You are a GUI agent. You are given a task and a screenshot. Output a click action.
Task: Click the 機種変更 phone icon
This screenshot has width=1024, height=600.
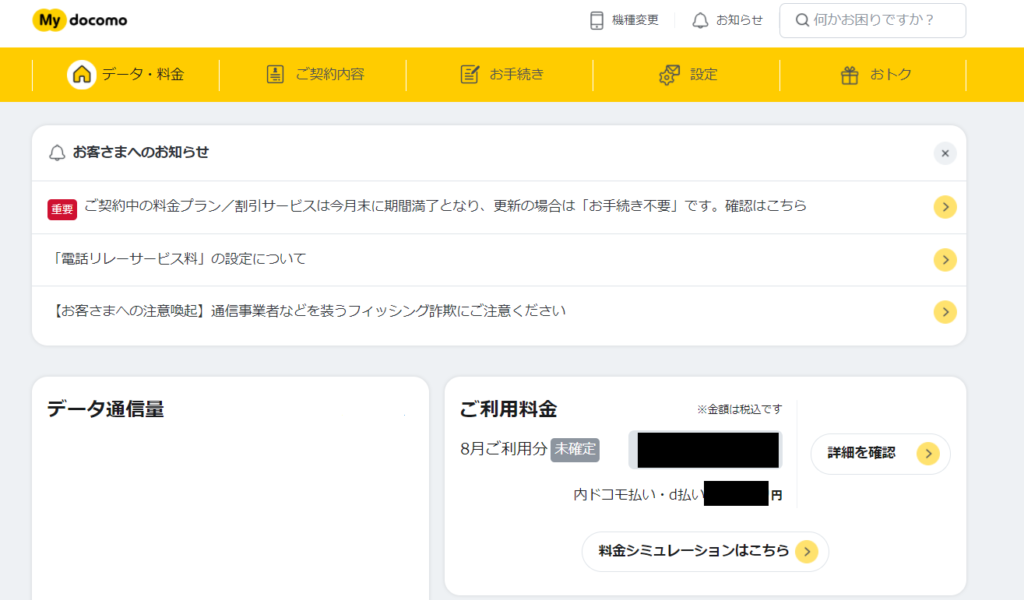point(596,20)
